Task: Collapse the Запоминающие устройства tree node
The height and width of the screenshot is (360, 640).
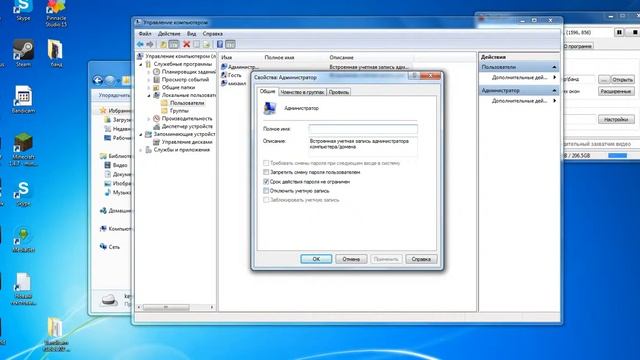Action: (x=141, y=134)
